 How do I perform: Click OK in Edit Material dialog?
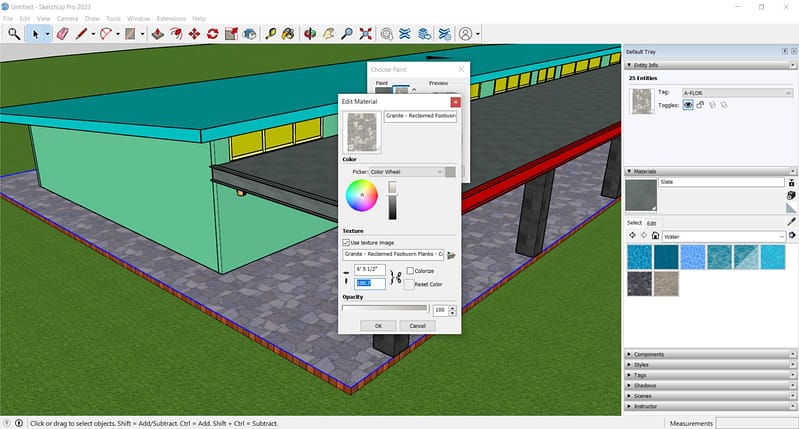[378, 325]
